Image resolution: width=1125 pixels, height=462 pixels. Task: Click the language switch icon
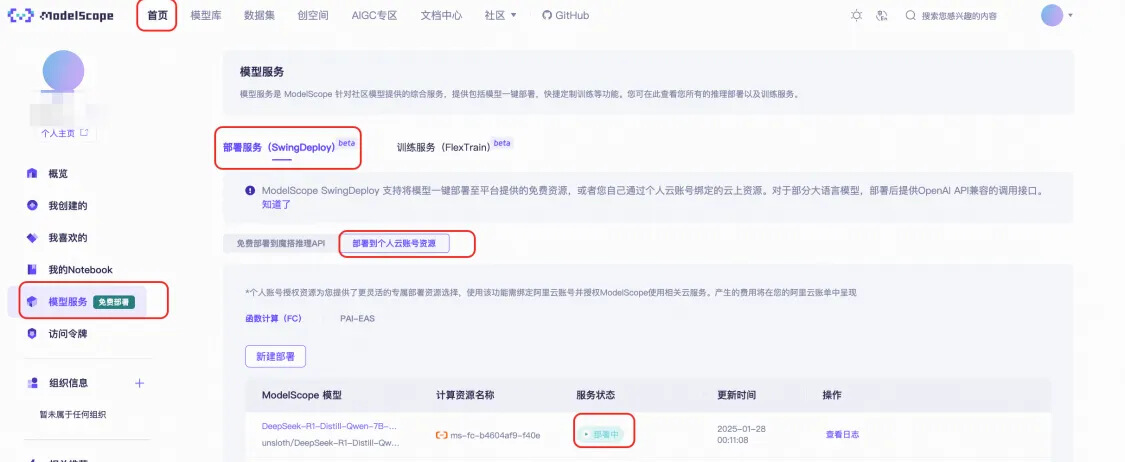pyautogui.click(x=882, y=16)
